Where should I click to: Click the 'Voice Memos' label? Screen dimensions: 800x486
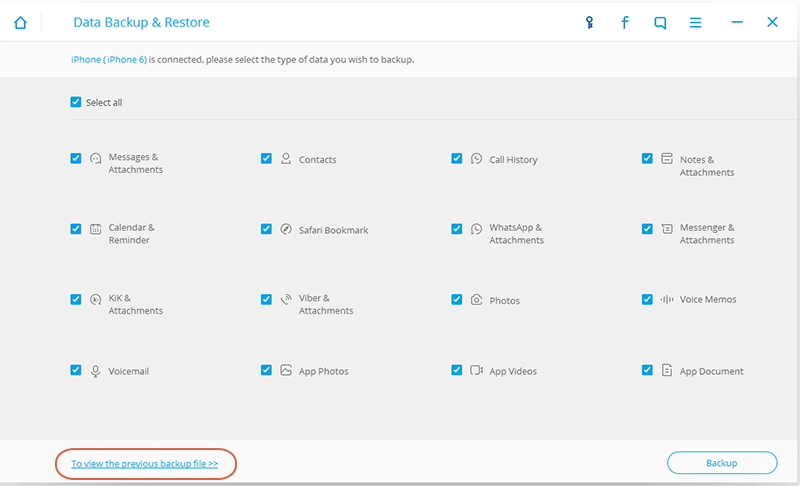(x=708, y=299)
